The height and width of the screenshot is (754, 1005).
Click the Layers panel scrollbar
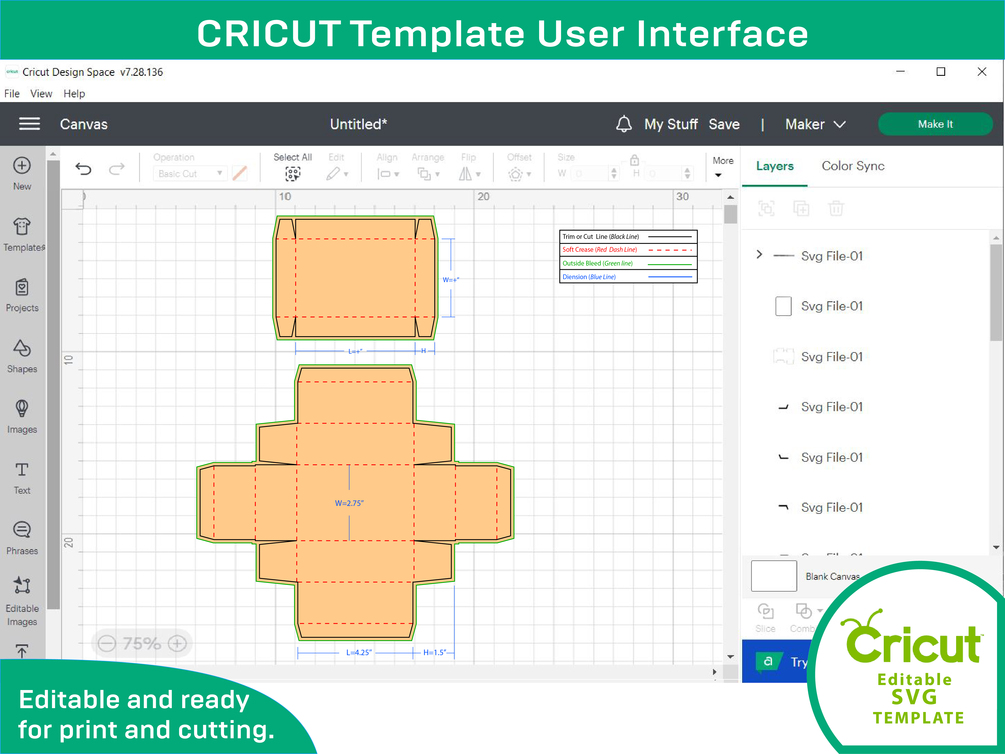tap(995, 293)
